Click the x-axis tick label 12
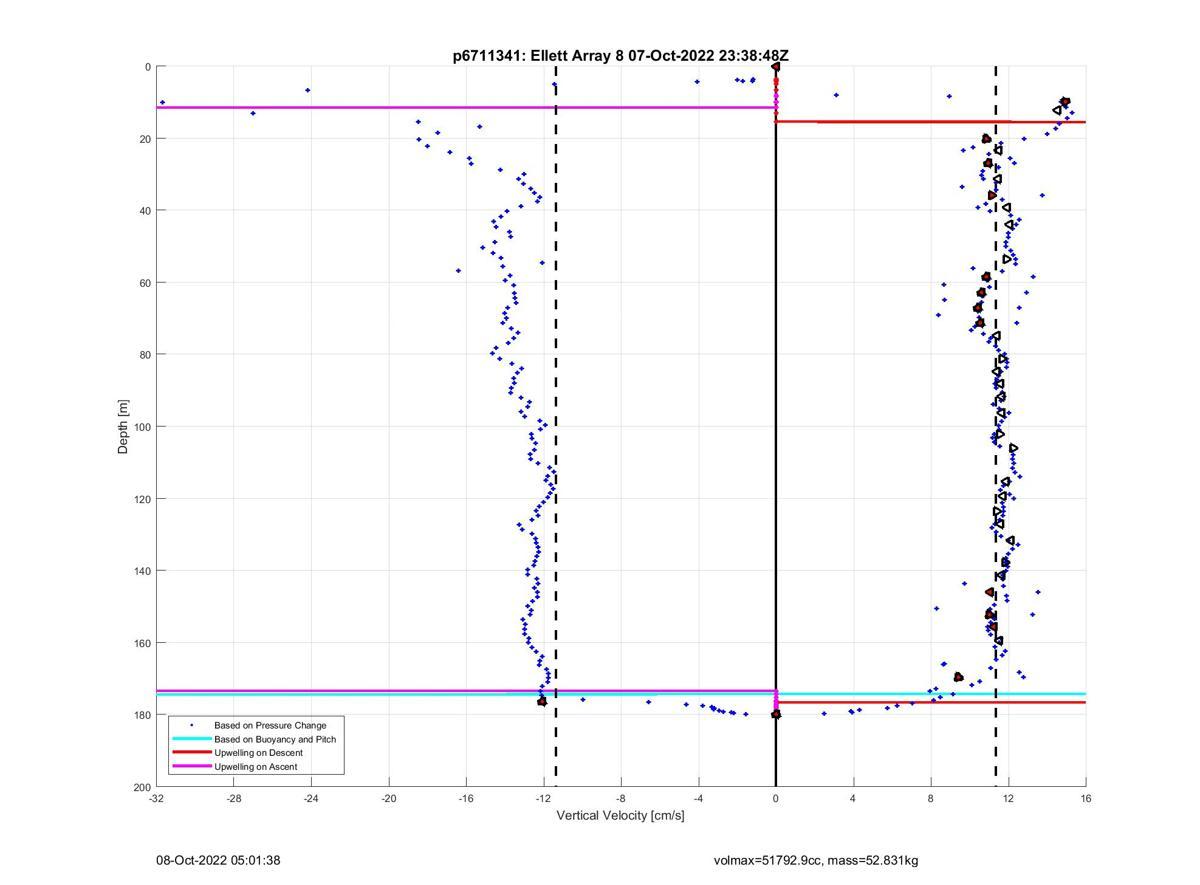 pyautogui.click(x=1008, y=798)
